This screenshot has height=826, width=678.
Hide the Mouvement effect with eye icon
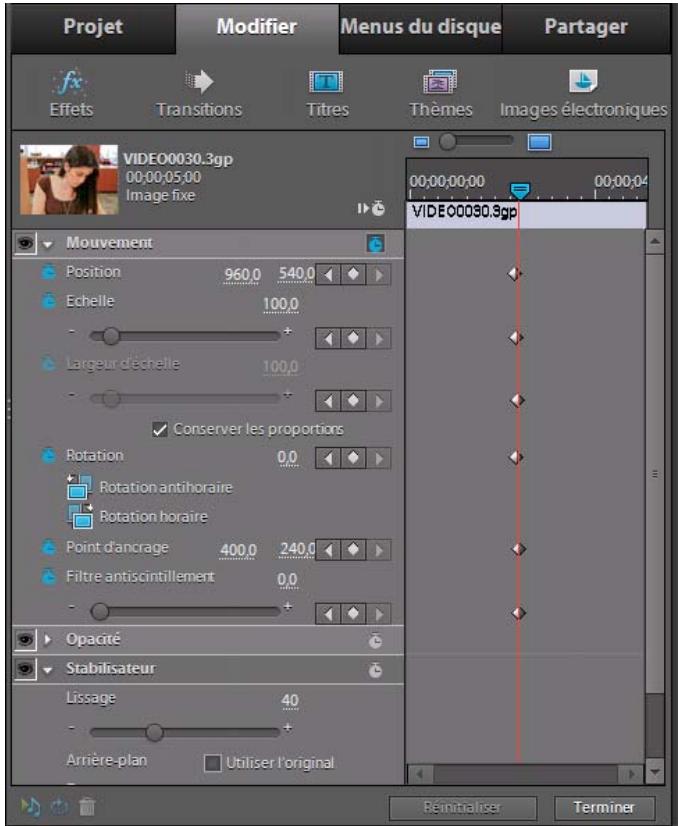coord(25,243)
